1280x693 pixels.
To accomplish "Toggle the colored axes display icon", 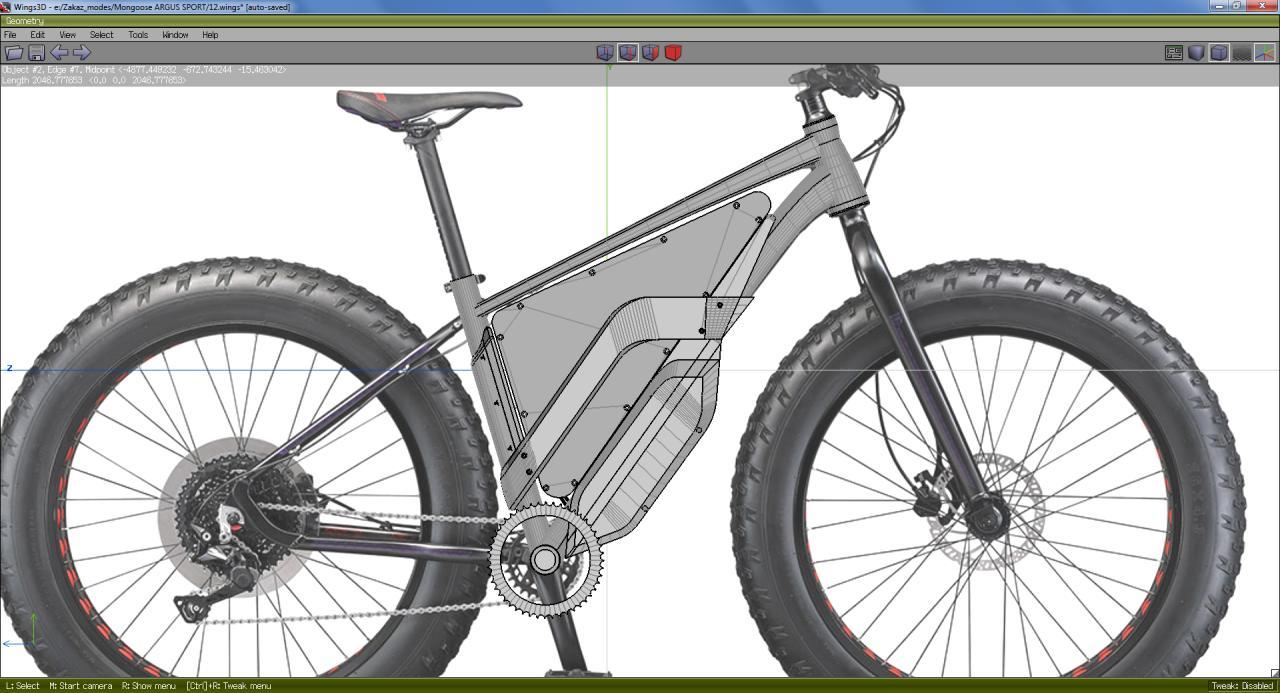I will (x=1265, y=53).
